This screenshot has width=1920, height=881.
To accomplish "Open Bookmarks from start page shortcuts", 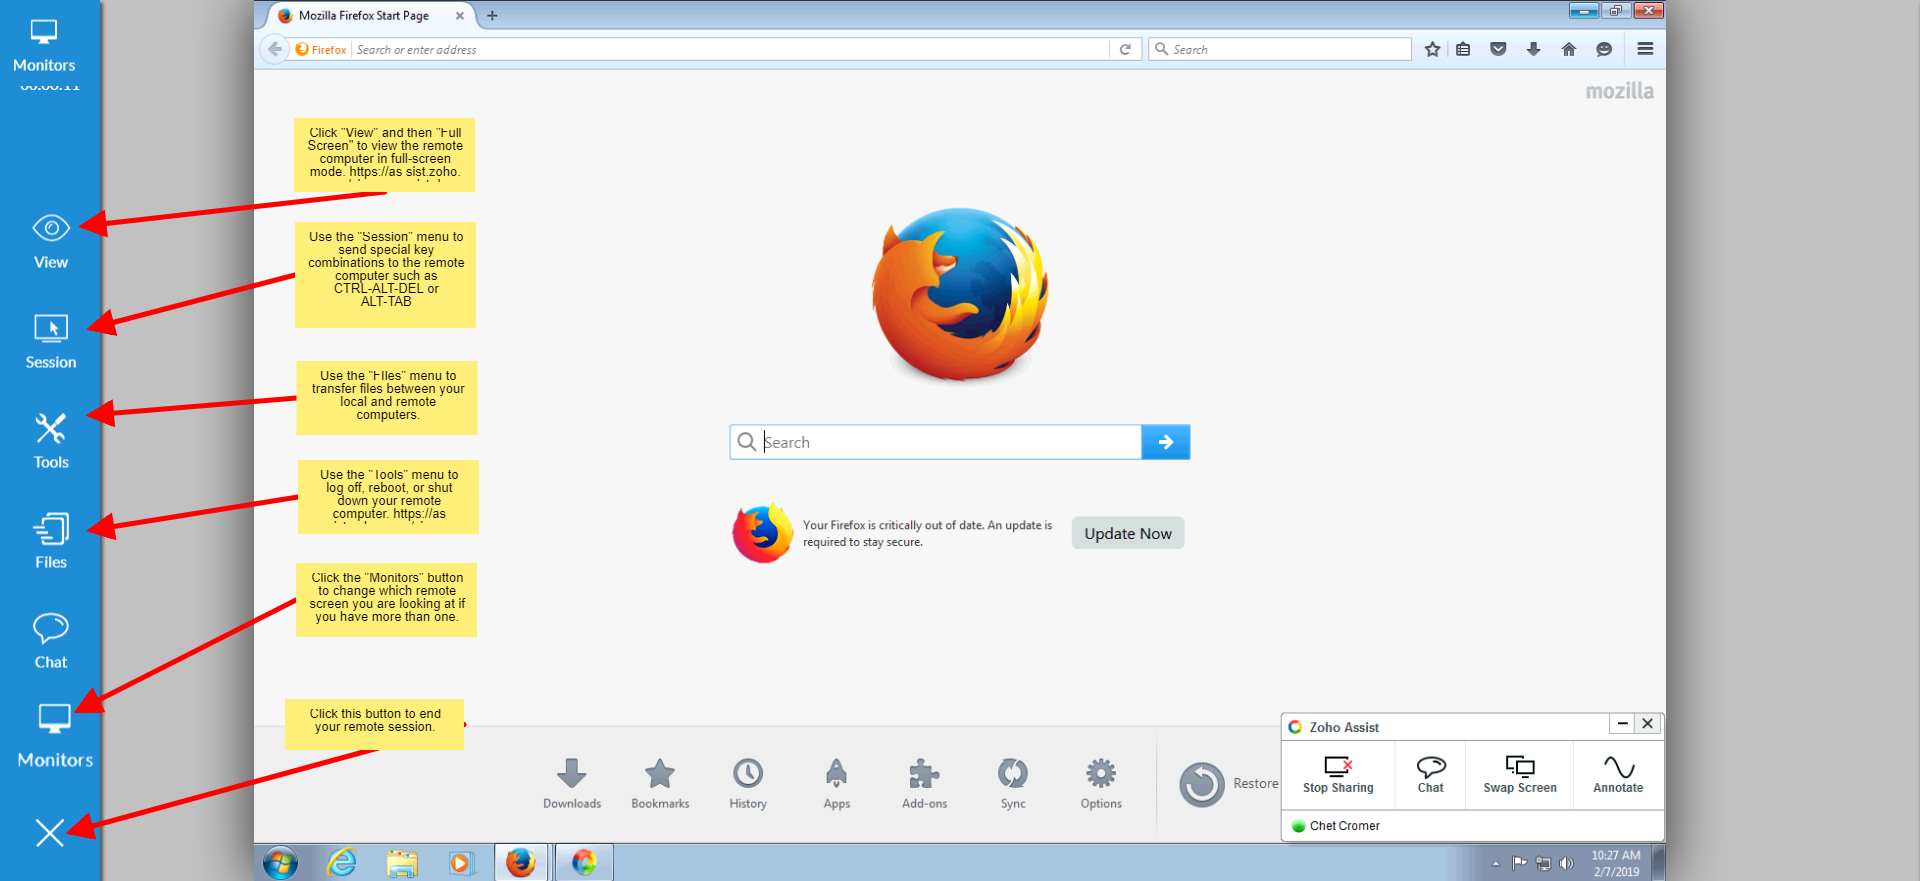I will coord(660,783).
